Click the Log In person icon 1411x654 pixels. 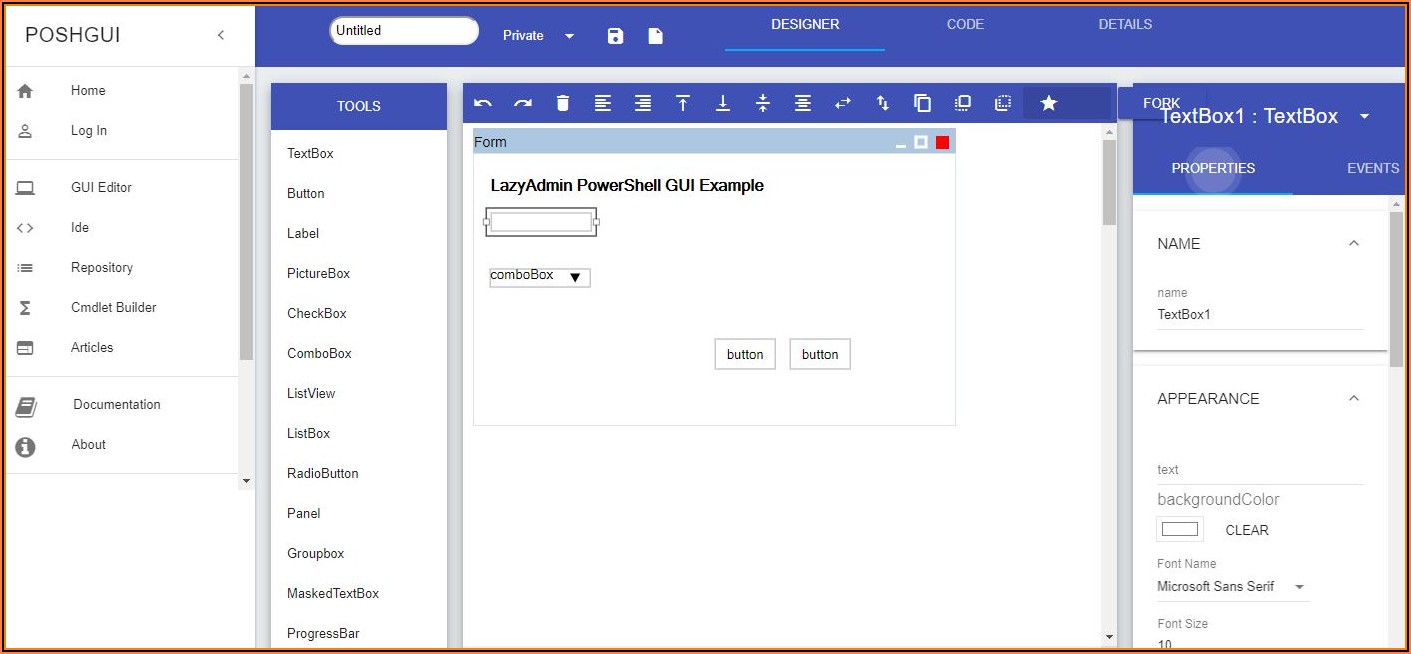point(25,131)
